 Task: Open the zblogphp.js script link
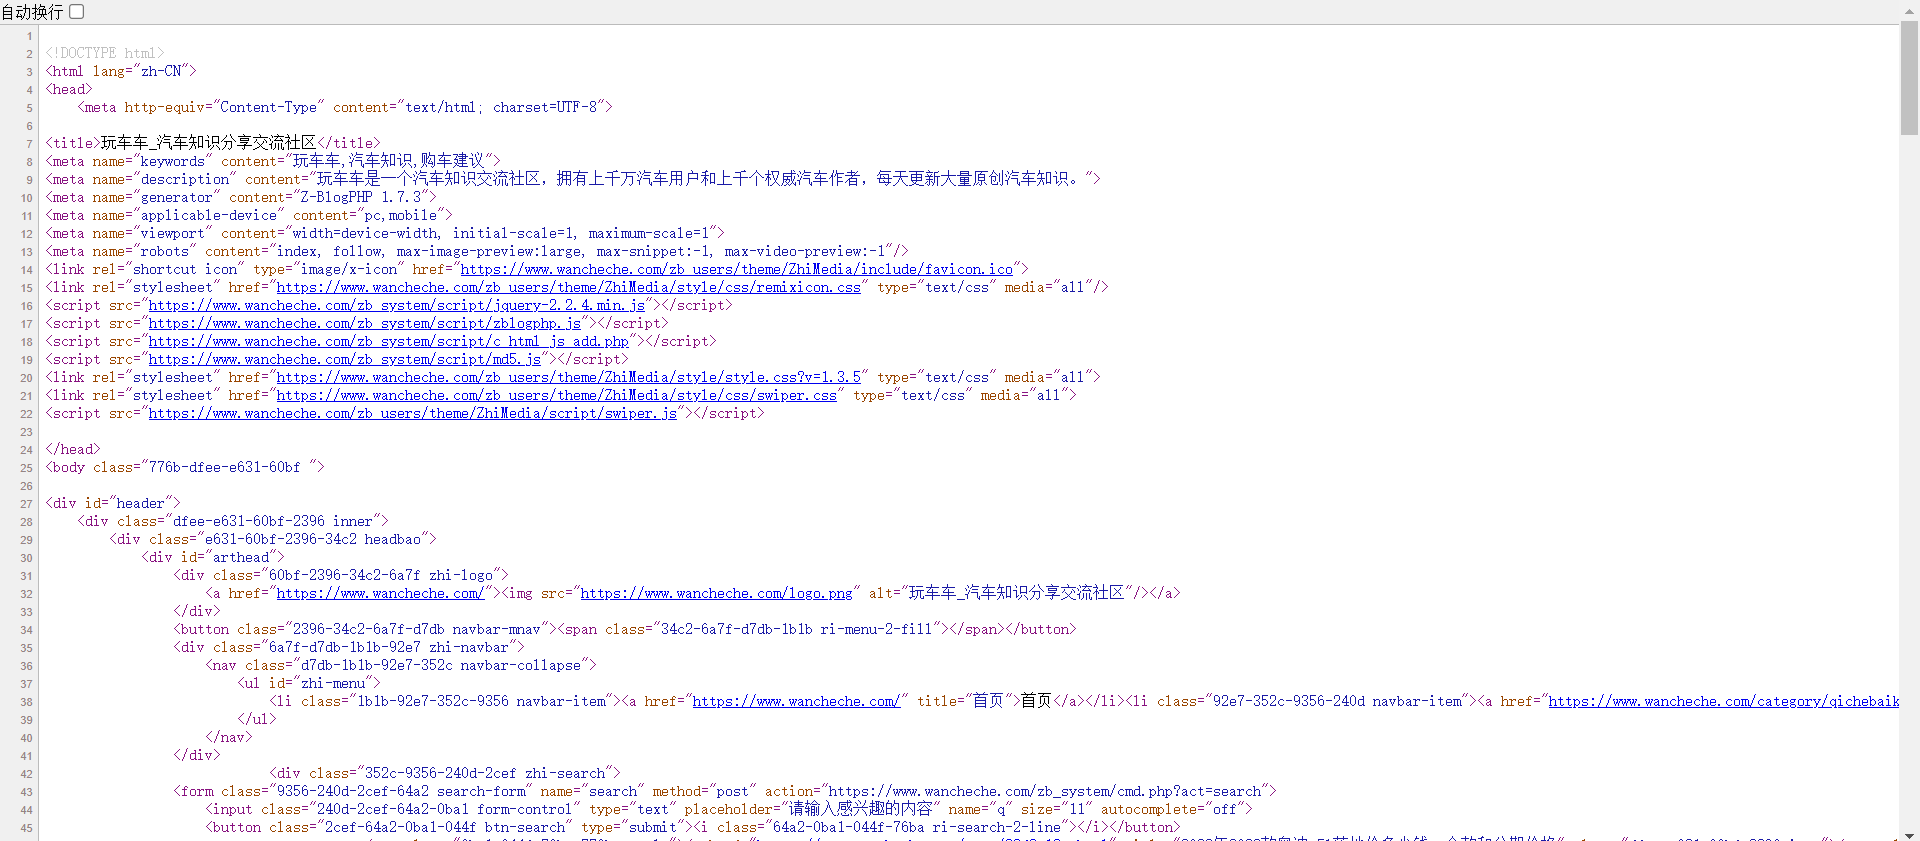point(365,323)
